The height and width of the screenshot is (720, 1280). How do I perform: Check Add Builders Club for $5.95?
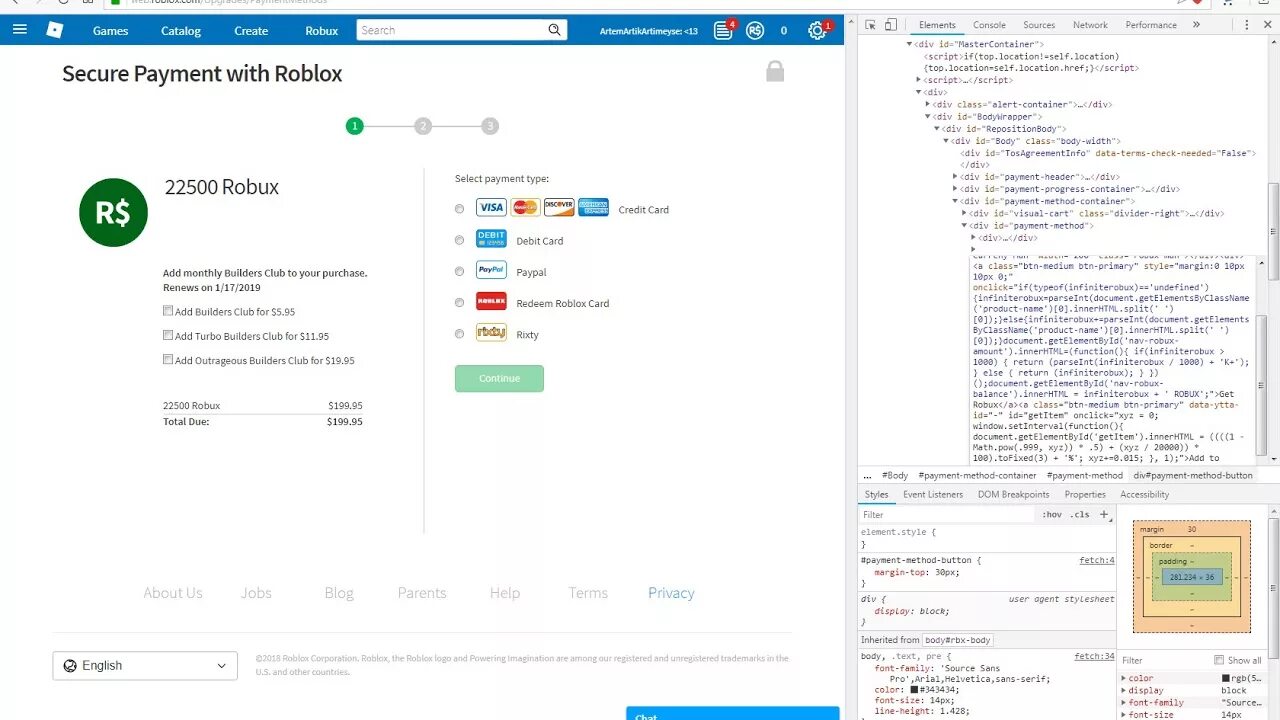tap(168, 311)
